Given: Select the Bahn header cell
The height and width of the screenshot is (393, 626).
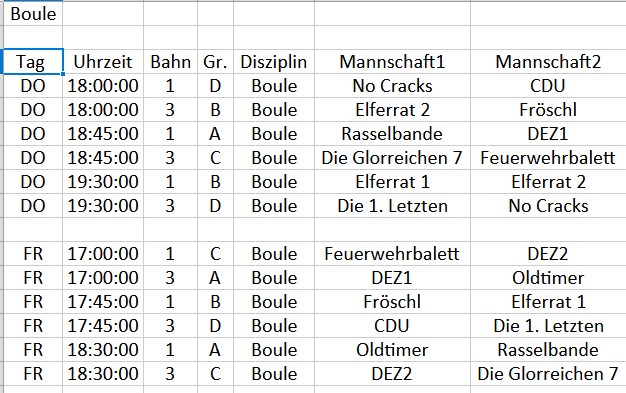Looking at the screenshot, I should coord(170,62).
